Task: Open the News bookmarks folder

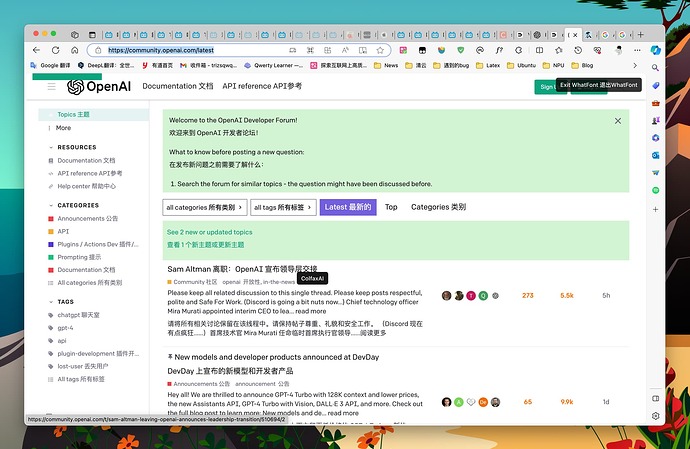Action: pyautogui.click(x=386, y=65)
